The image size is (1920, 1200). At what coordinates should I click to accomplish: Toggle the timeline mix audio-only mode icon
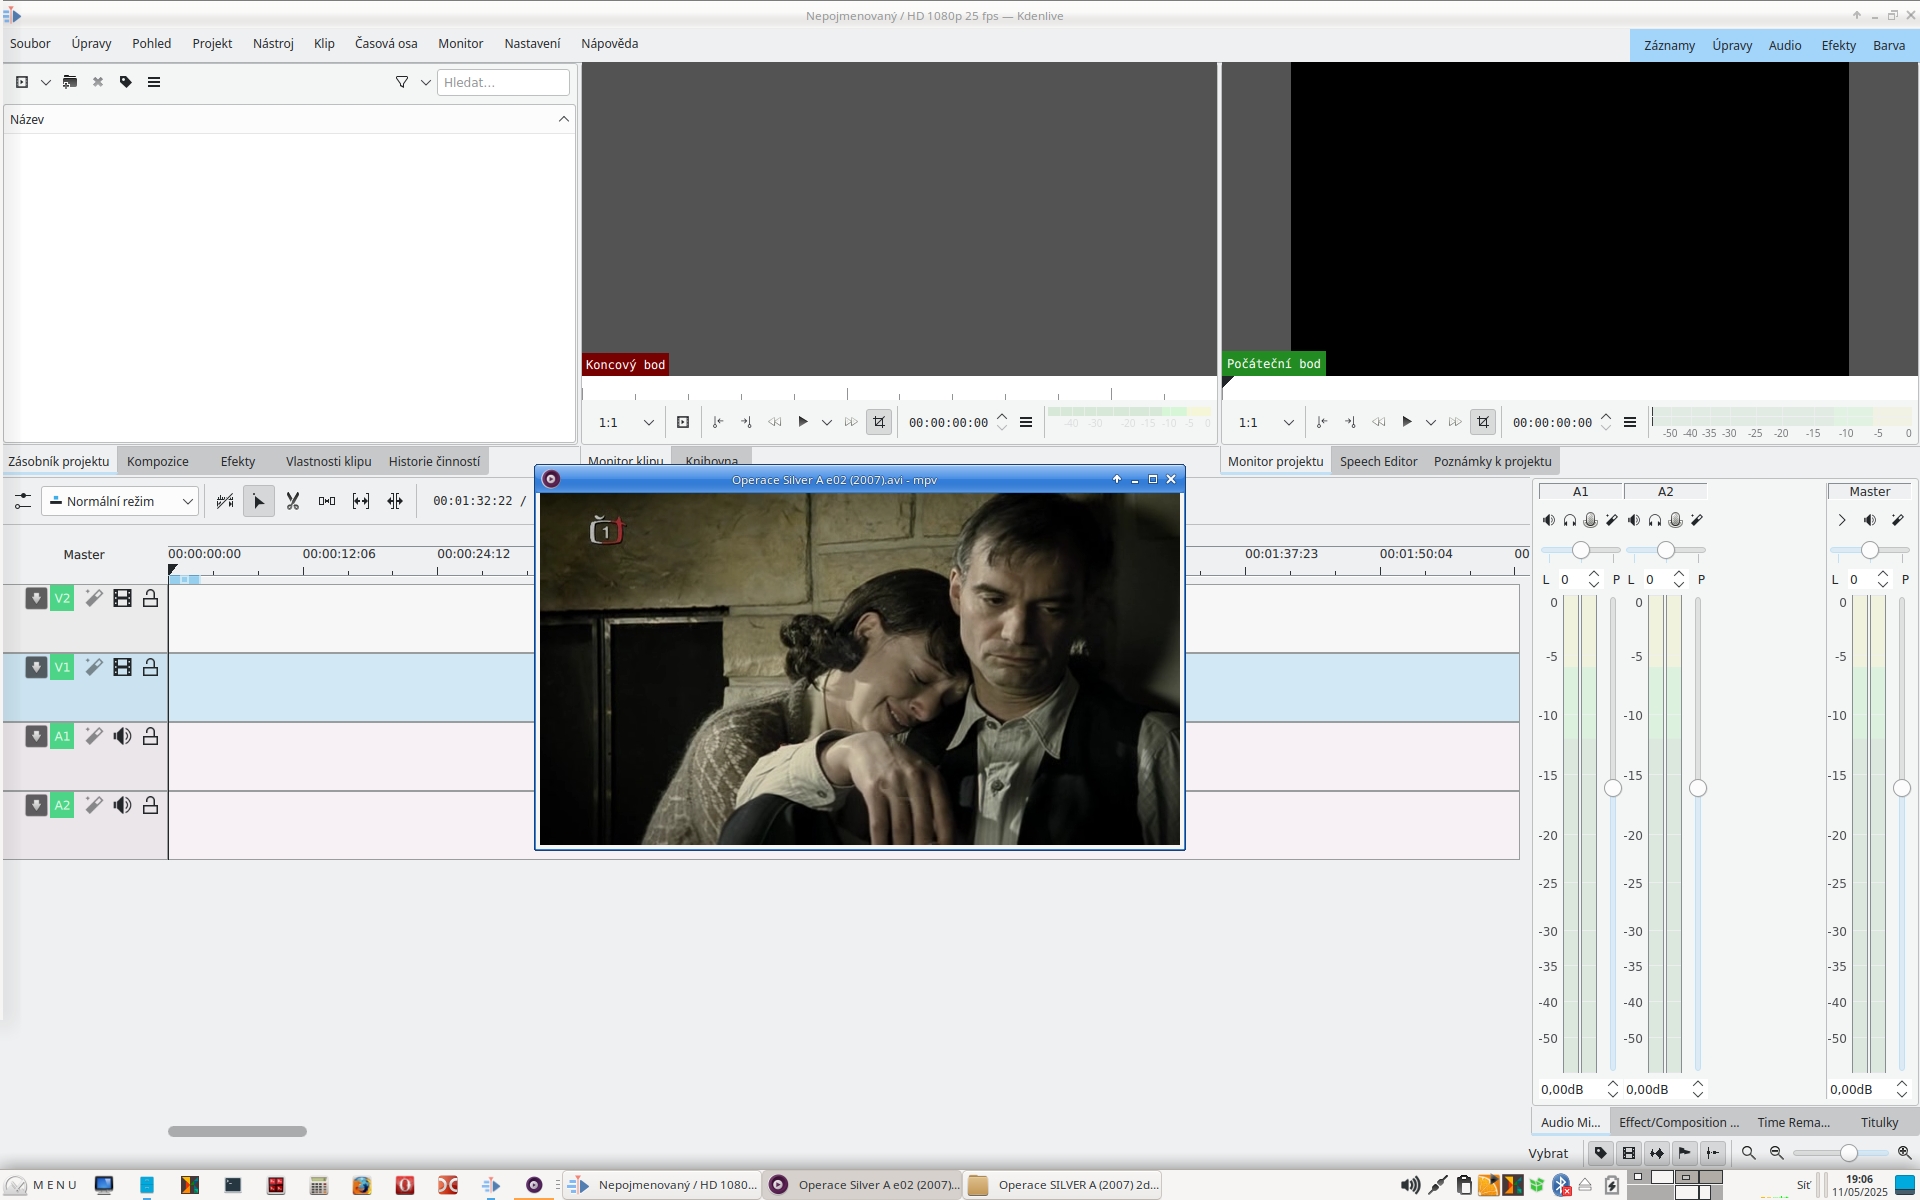point(225,501)
